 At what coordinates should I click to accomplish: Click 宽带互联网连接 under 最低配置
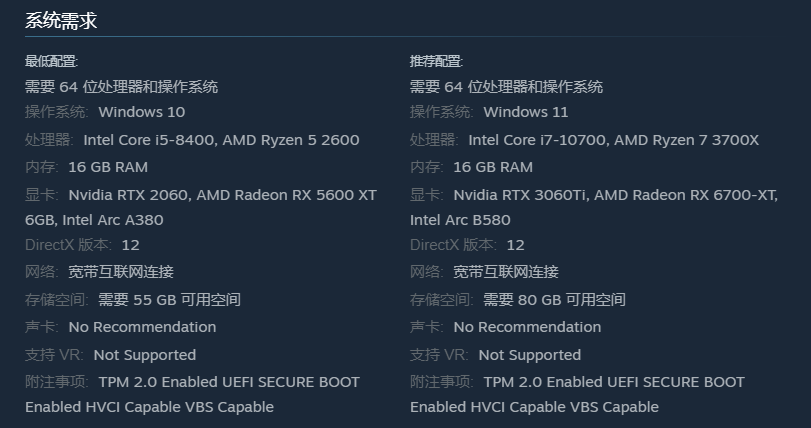(120, 272)
